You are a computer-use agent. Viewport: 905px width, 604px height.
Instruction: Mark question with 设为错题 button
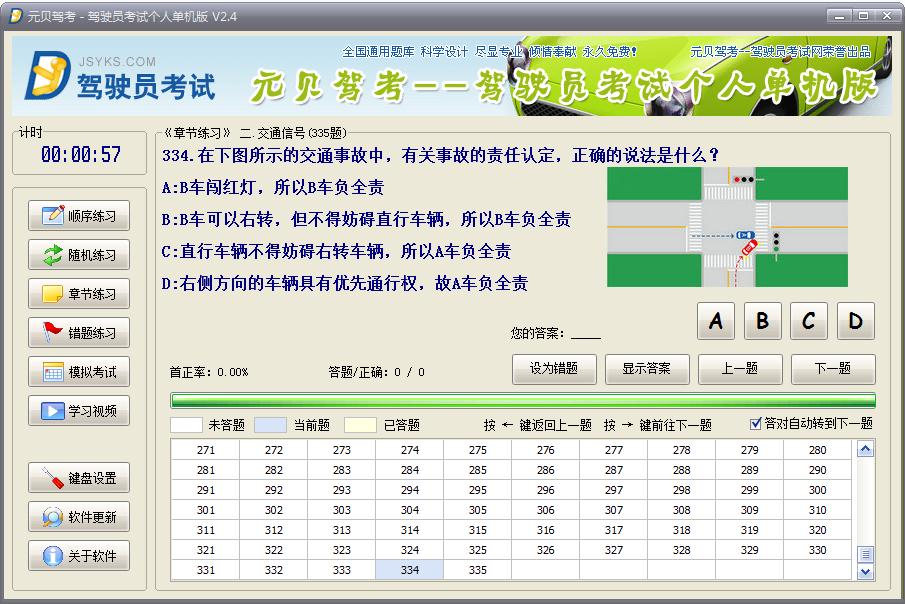(554, 369)
